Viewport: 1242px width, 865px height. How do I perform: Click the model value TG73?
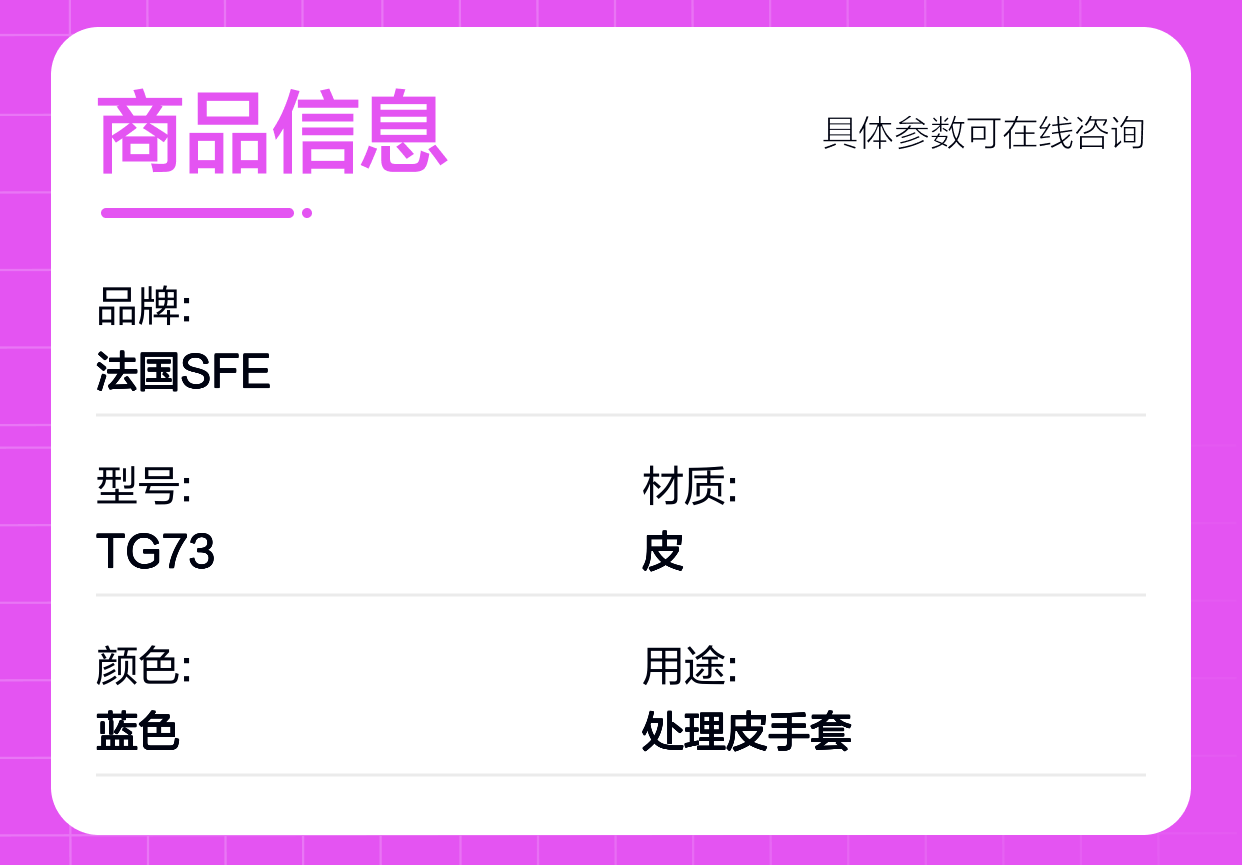pyautogui.click(x=156, y=552)
